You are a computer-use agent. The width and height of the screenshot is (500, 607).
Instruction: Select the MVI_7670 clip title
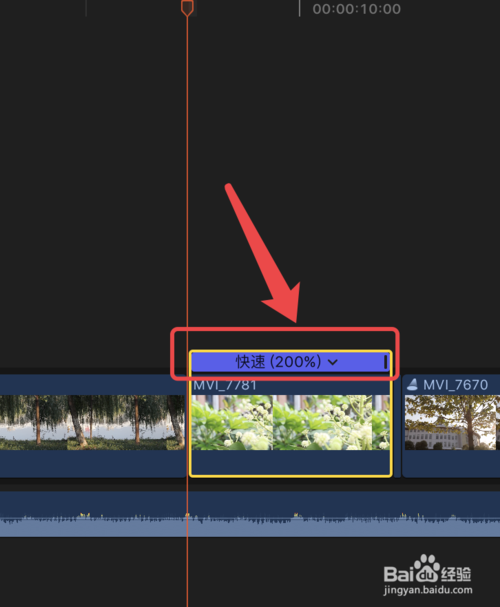(455, 385)
